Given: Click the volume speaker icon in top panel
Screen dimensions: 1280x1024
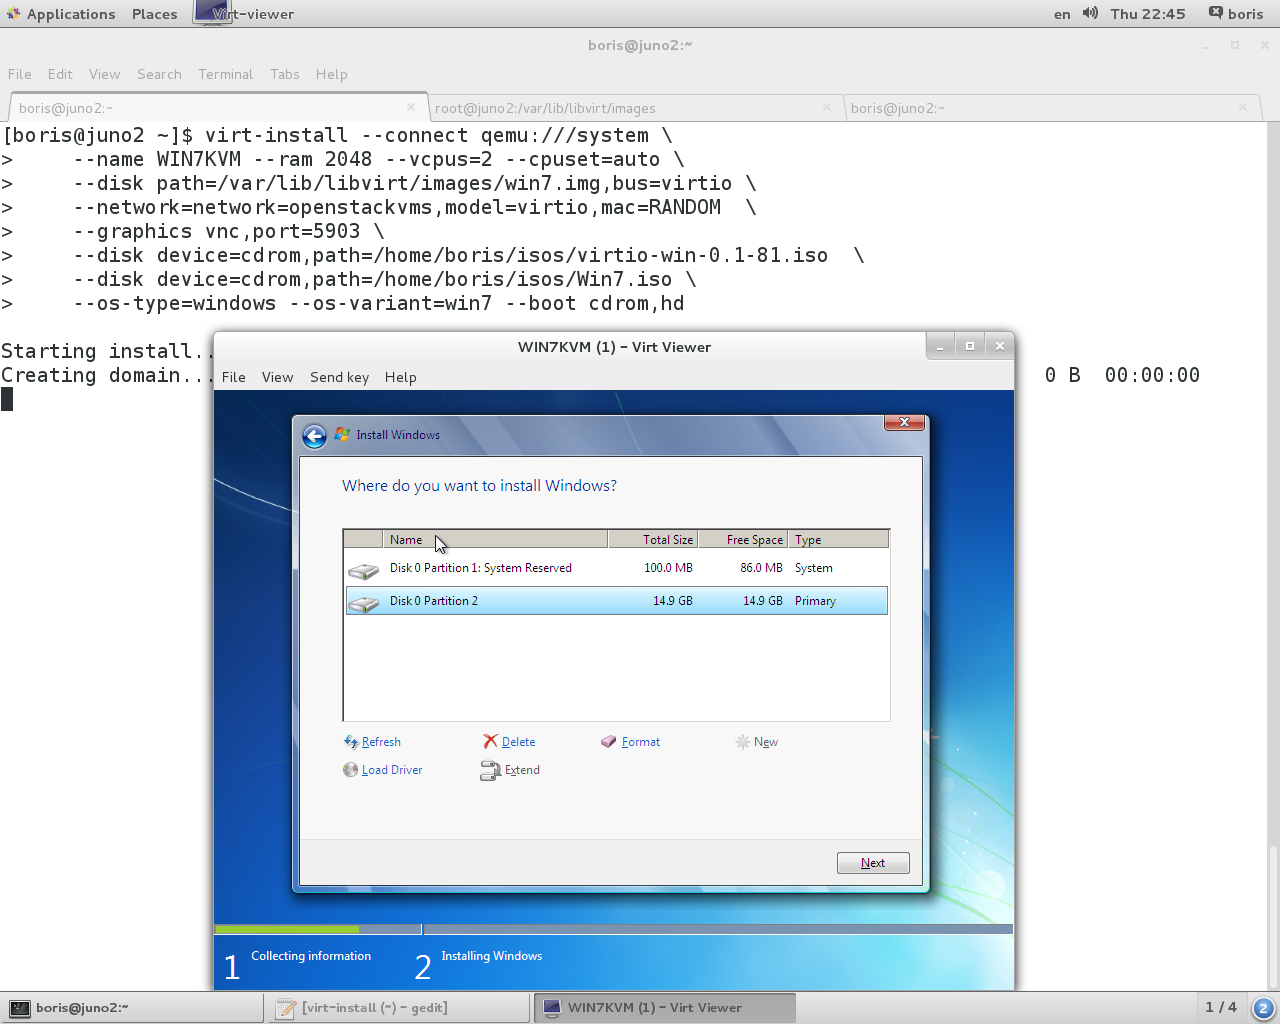Looking at the screenshot, I should [1090, 13].
